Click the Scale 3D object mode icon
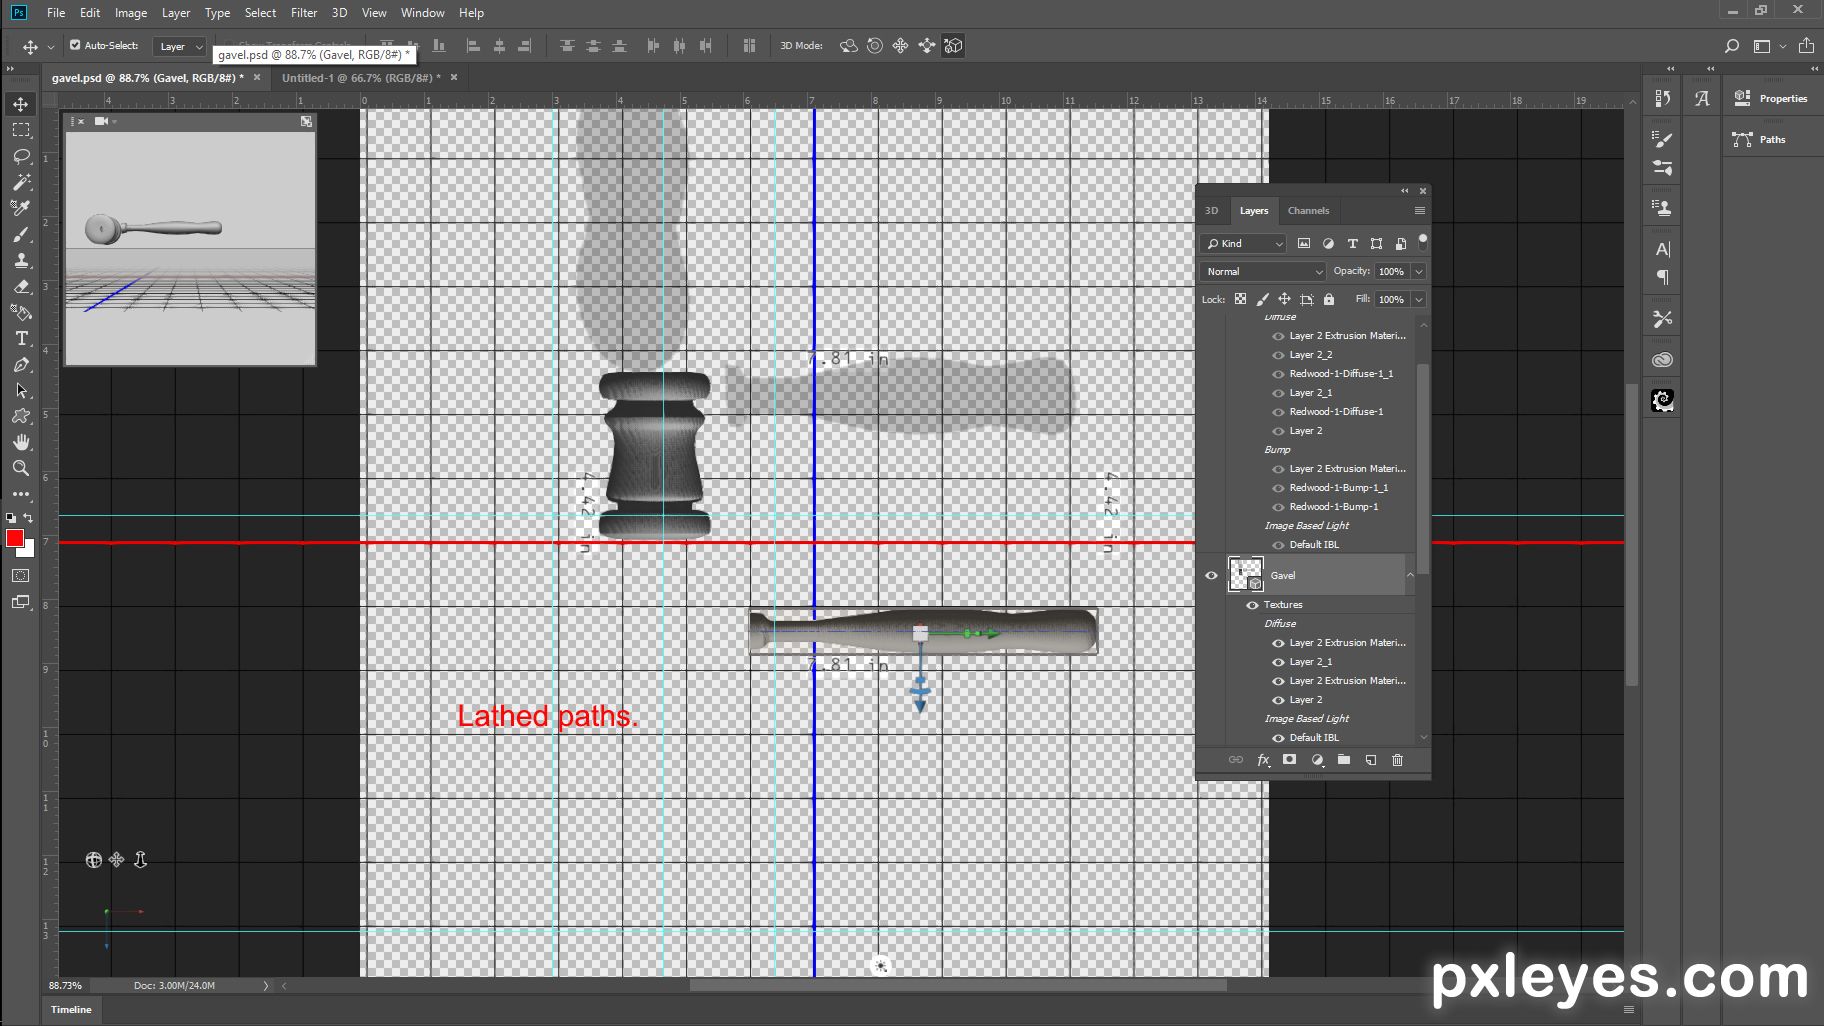Image resolution: width=1824 pixels, height=1026 pixels. [x=953, y=46]
